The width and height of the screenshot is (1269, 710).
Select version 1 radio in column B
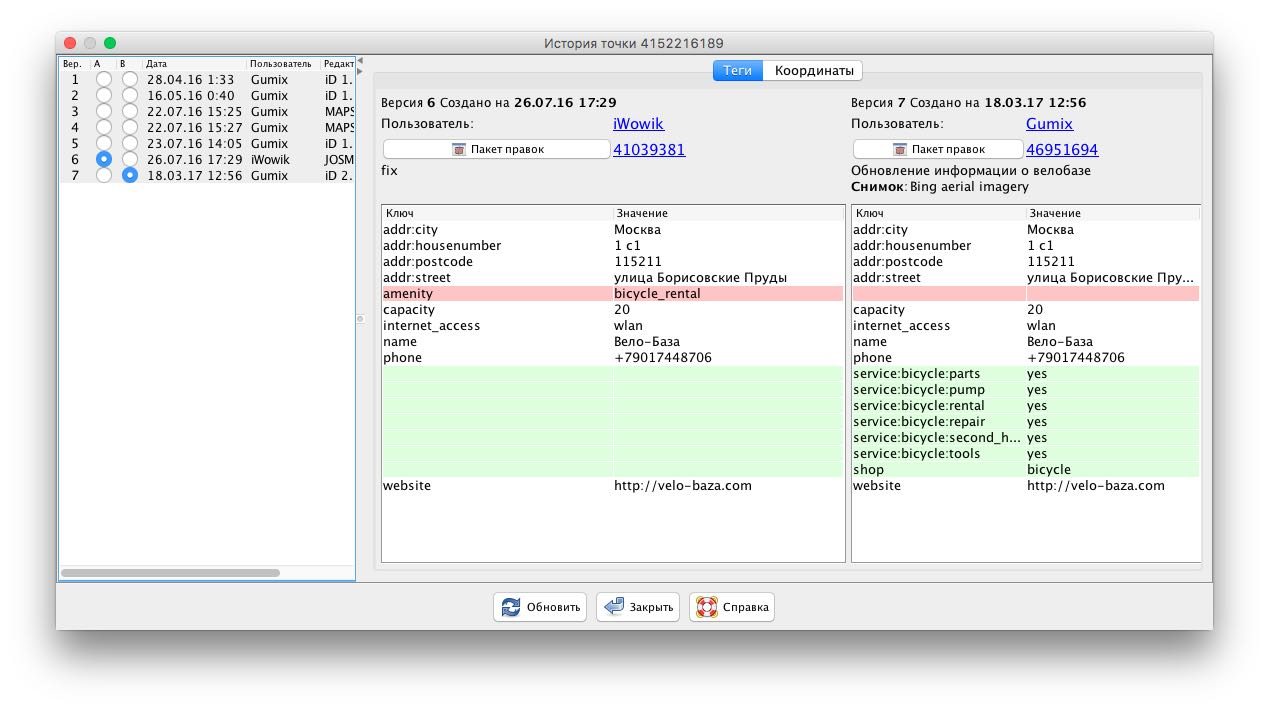(x=130, y=79)
